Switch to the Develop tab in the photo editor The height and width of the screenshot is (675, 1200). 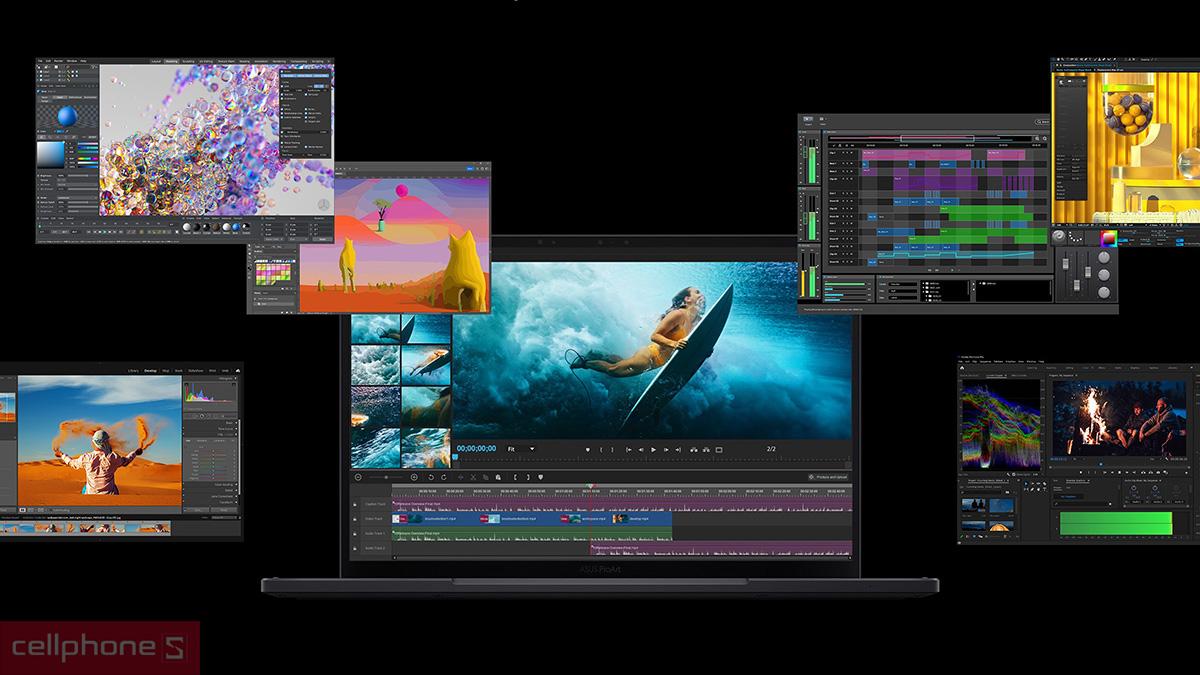[x=150, y=371]
